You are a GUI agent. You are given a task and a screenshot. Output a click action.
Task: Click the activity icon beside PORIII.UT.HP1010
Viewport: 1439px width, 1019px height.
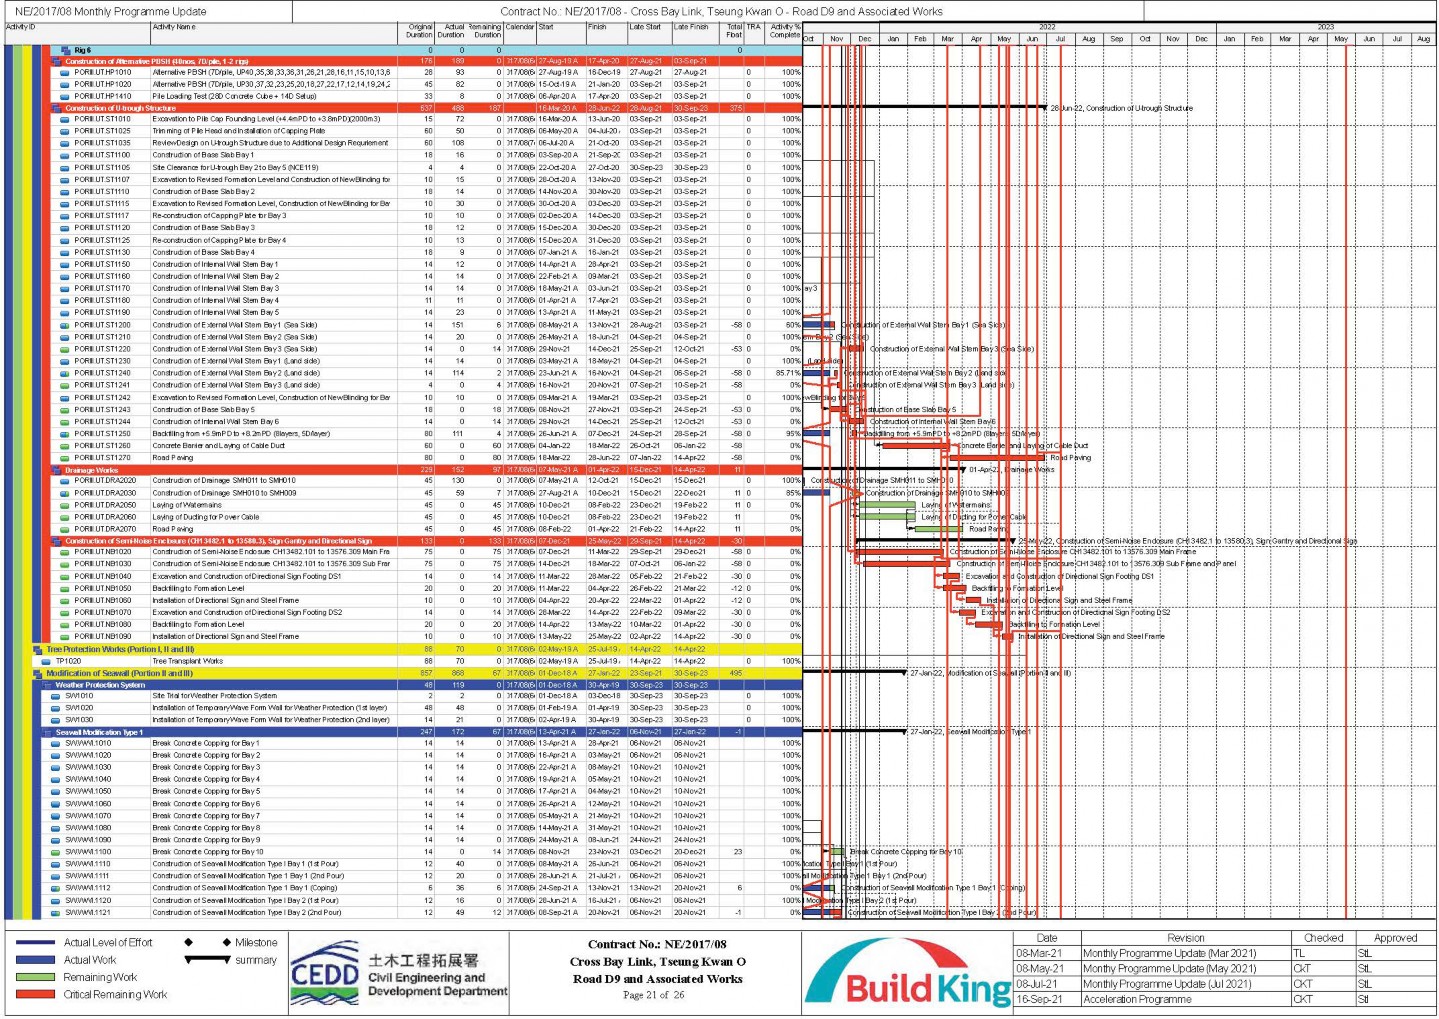(65, 73)
